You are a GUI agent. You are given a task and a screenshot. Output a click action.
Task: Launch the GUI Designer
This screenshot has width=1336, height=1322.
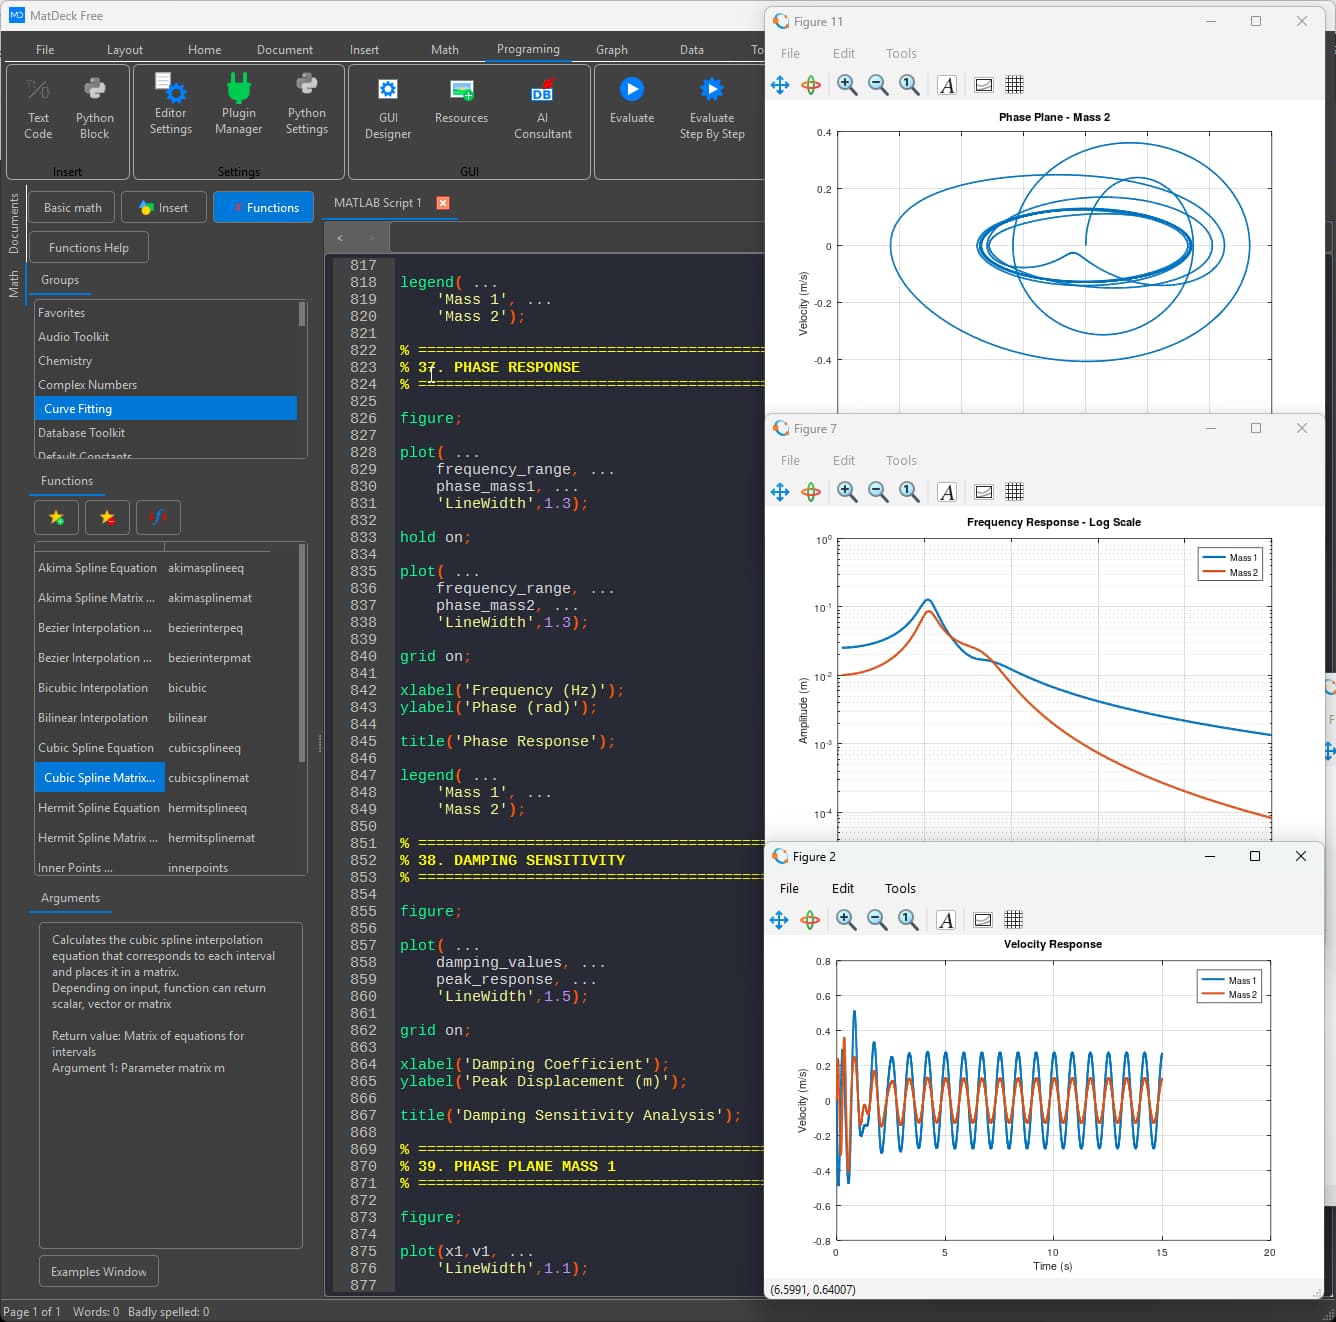(x=388, y=108)
